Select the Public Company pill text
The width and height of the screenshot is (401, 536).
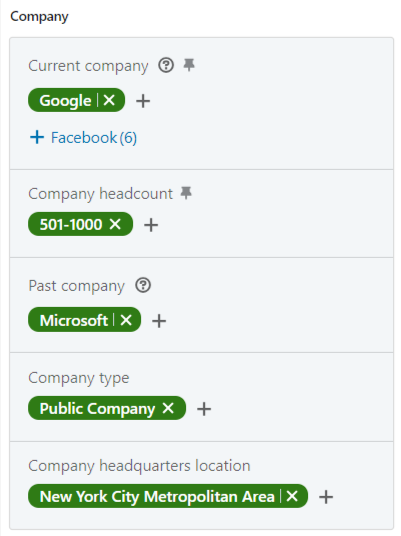tap(97, 408)
